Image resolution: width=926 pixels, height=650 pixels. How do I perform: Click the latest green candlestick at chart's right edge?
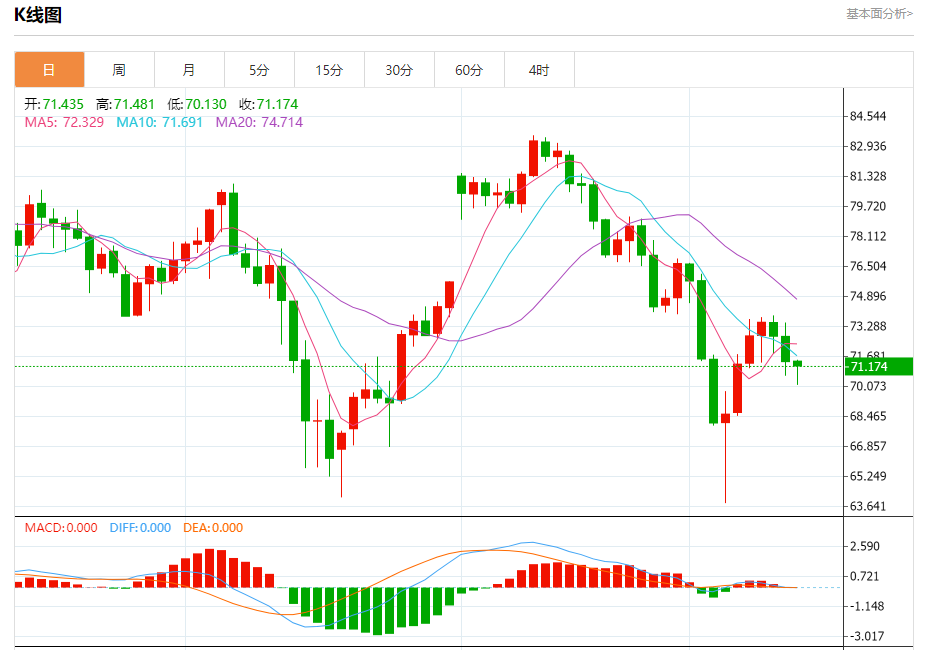797,364
